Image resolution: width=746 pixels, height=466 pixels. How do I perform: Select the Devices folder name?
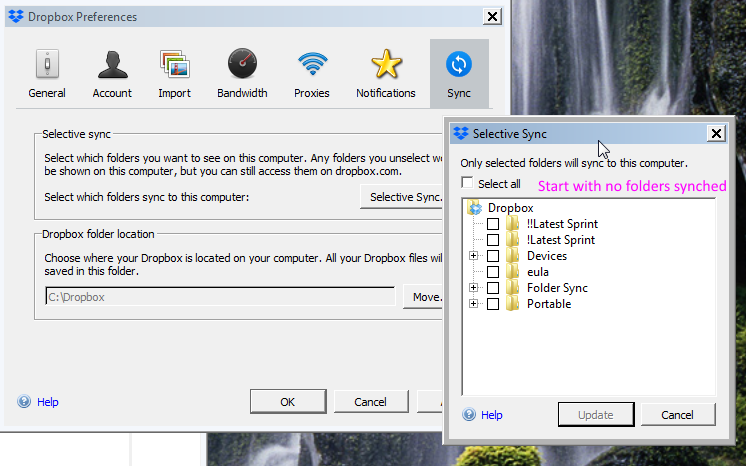point(547,256)
